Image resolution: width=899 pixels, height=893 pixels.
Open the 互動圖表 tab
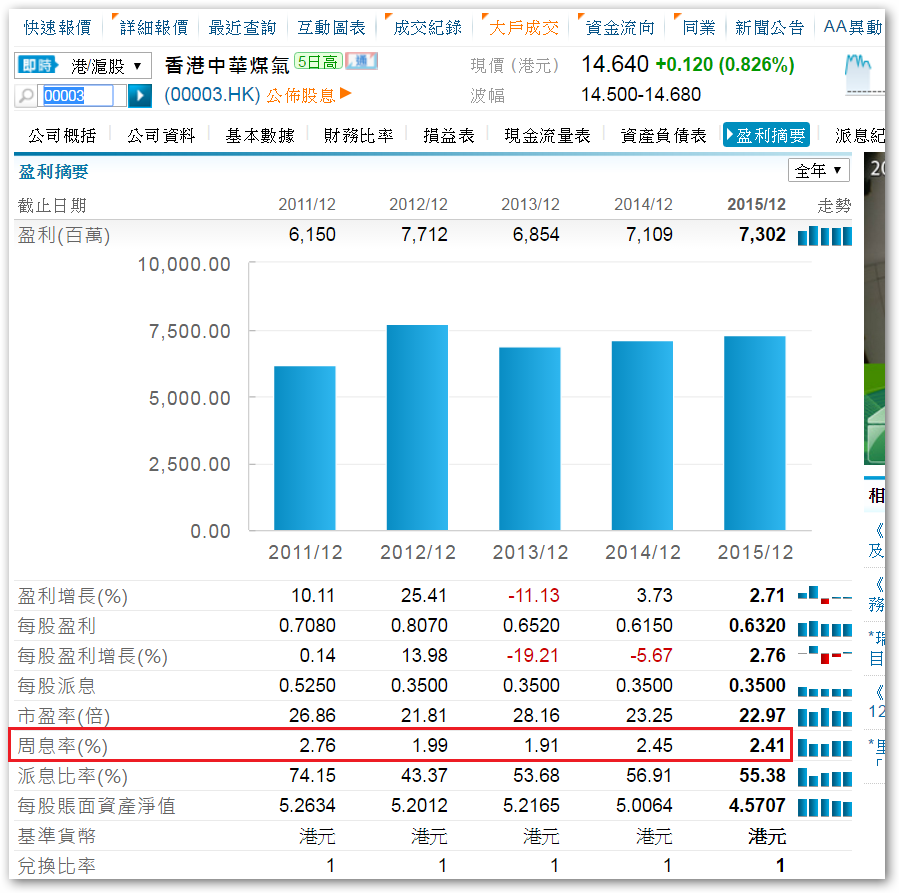[x=331, y=27]
